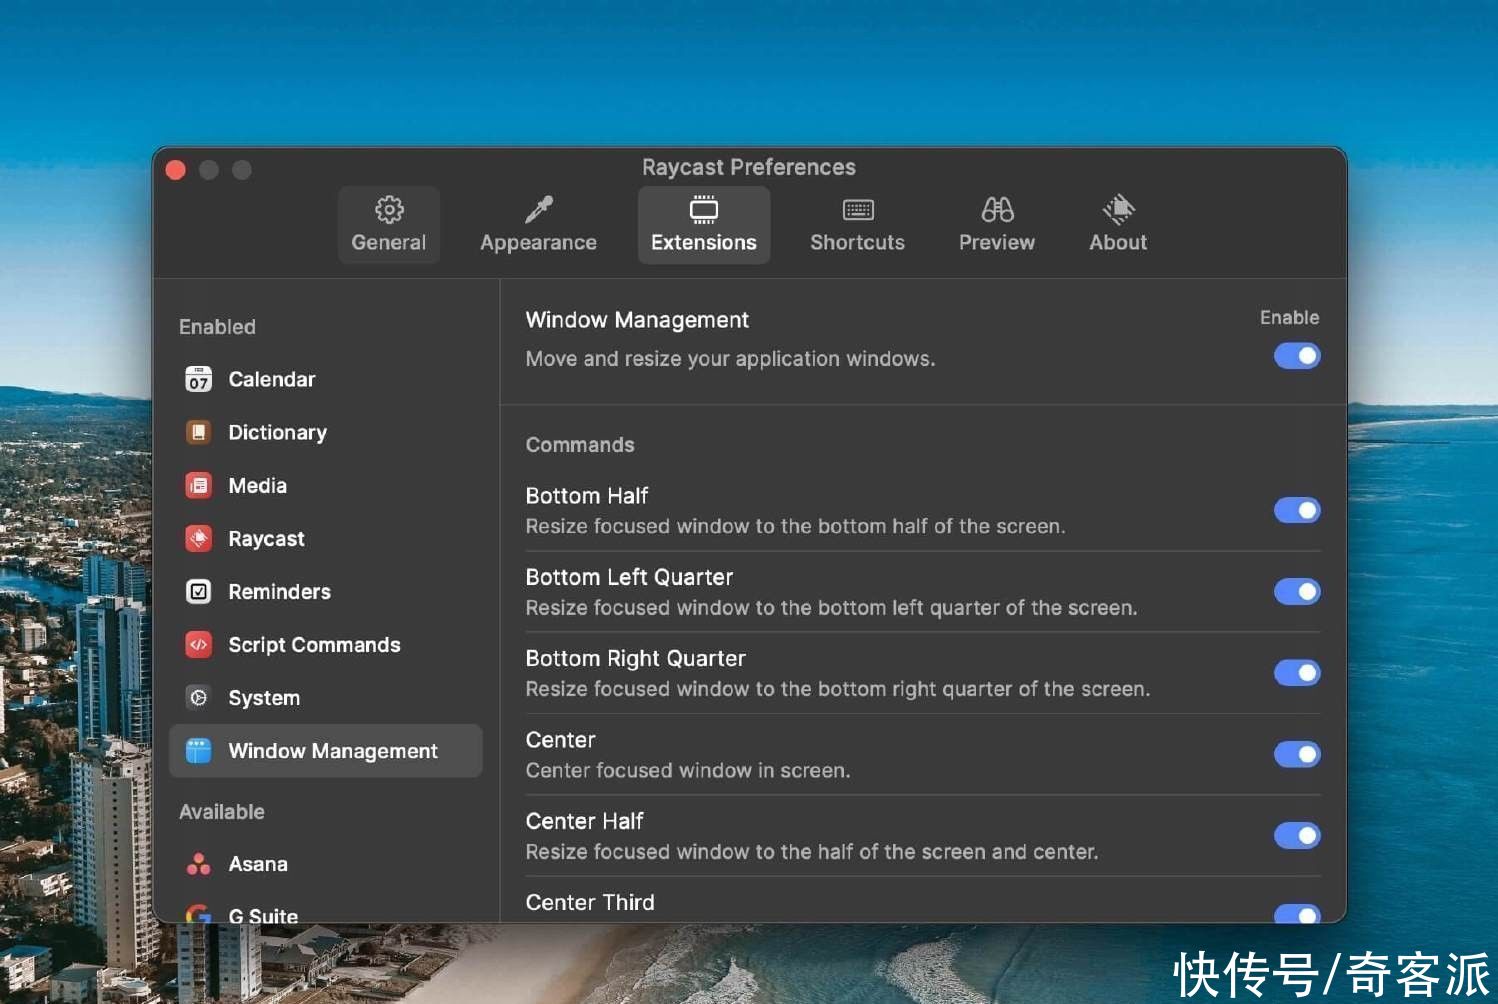Viewport: 1498px width, 1004px height.
Task: Click the Dictionary book icon
Action: [199, 432]
